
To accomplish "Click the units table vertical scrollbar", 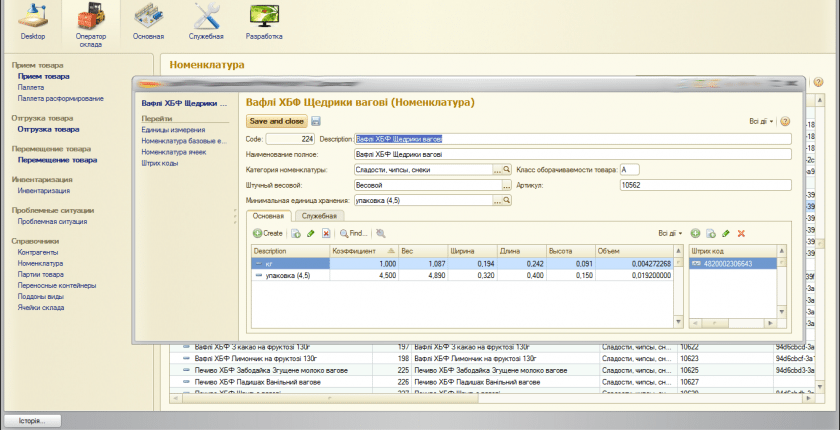I will click(679, 286).
